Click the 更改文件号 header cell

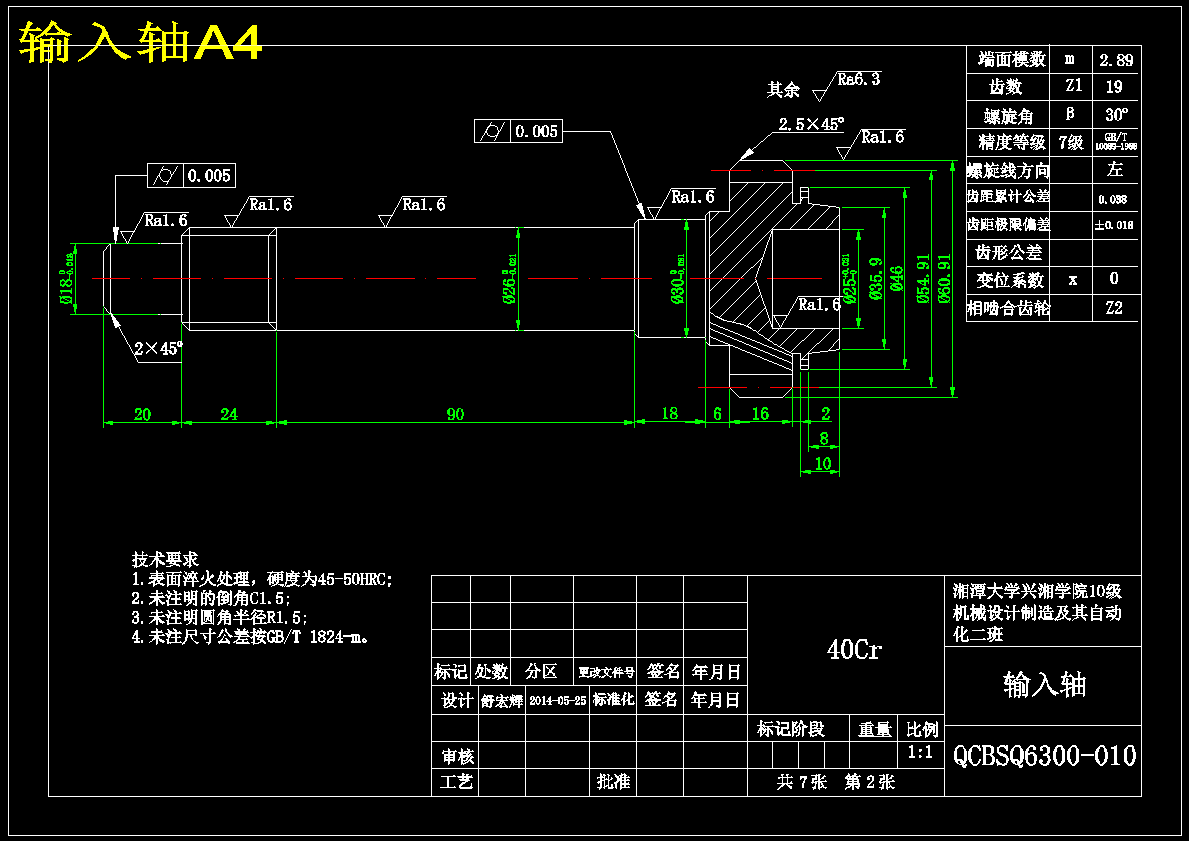(x=606, y=673)
